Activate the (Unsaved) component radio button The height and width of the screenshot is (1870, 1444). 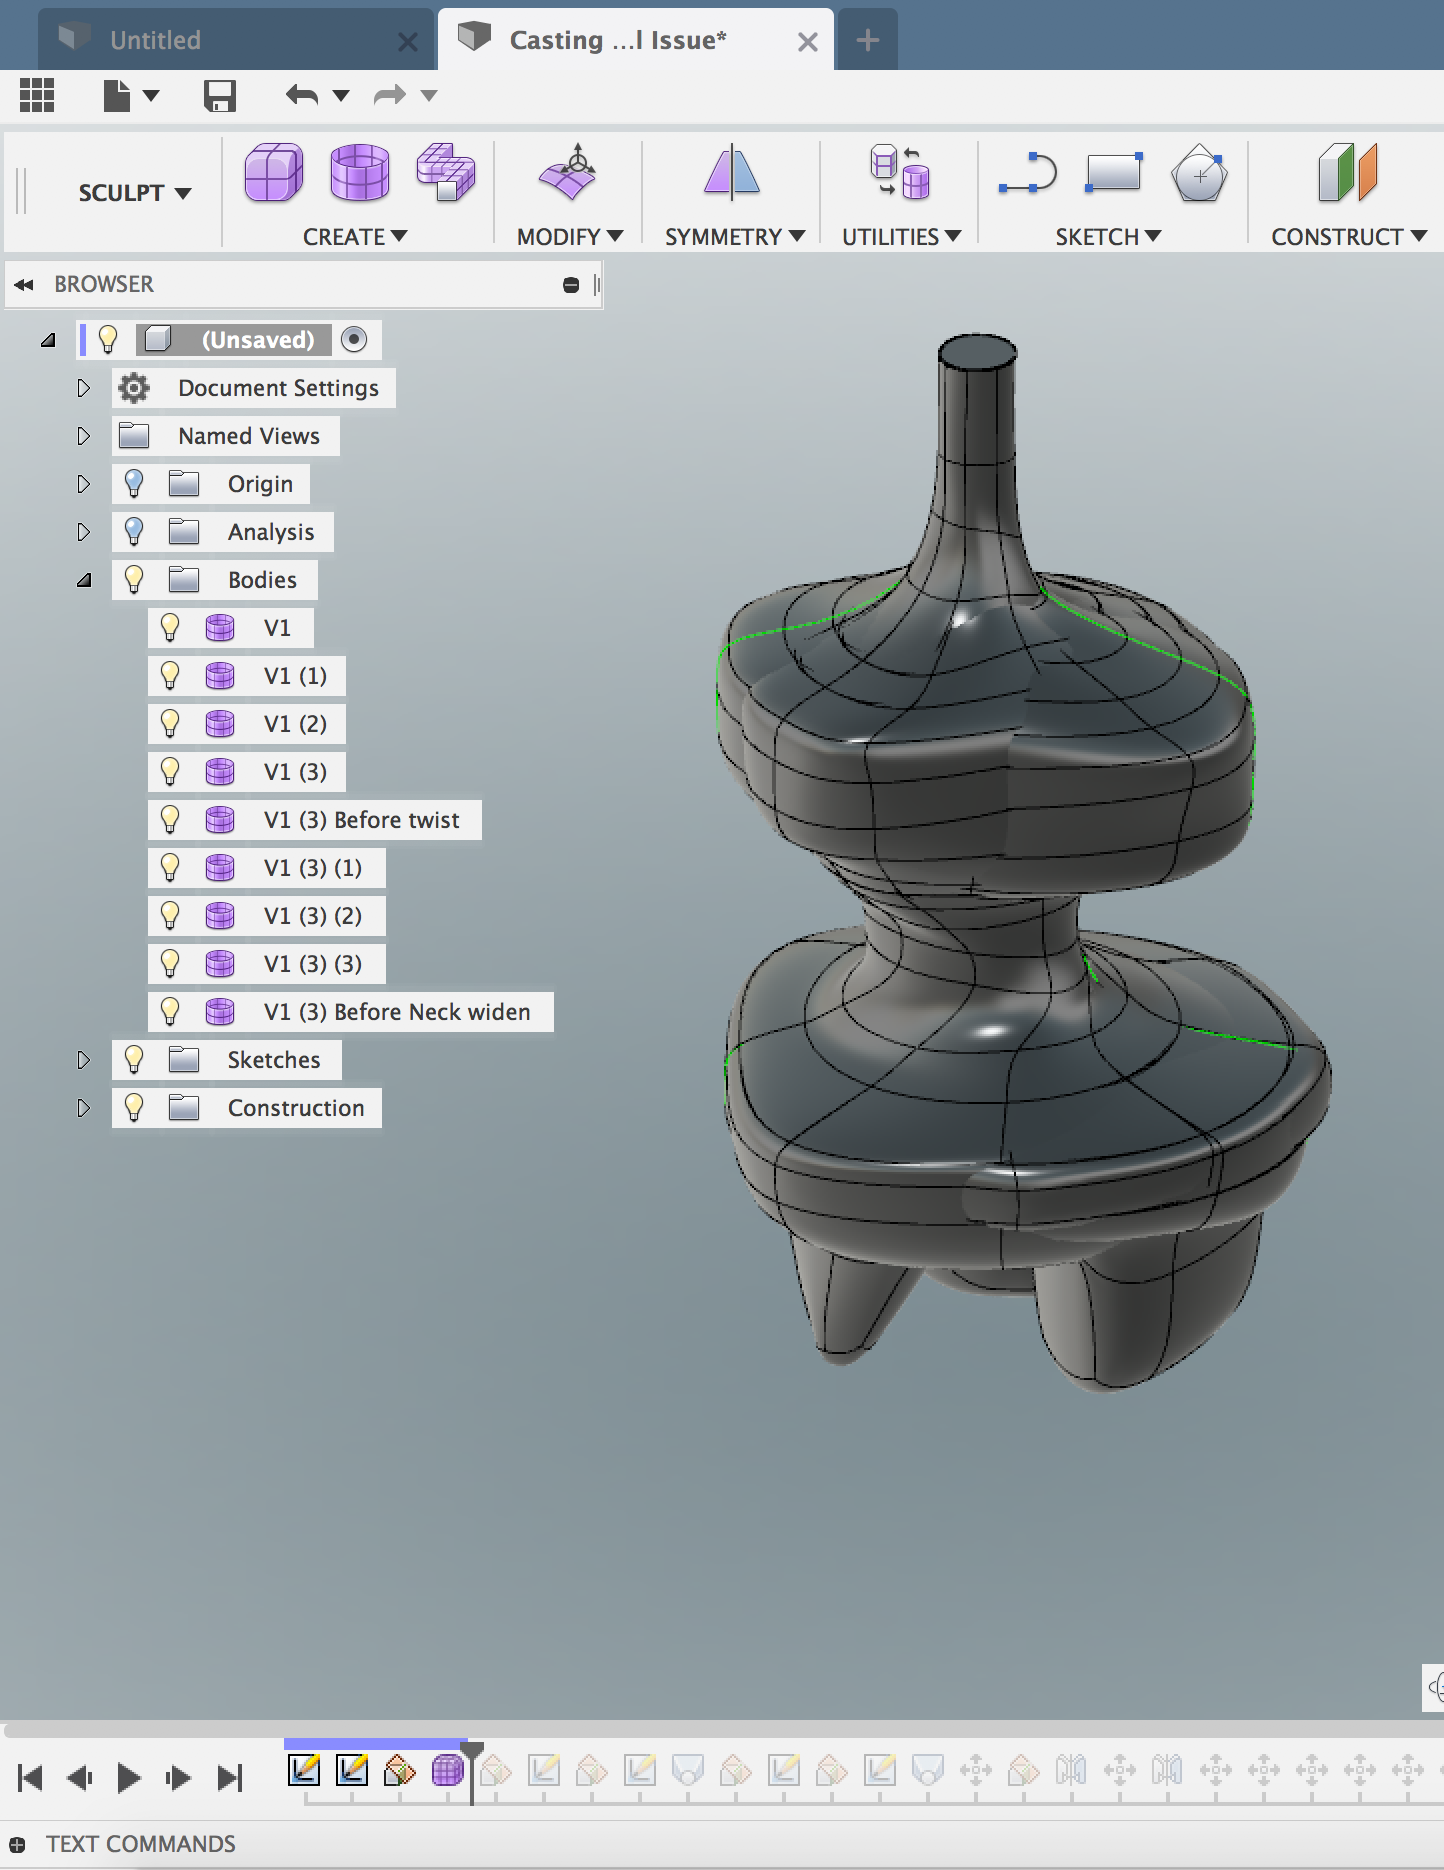(354, 340)
